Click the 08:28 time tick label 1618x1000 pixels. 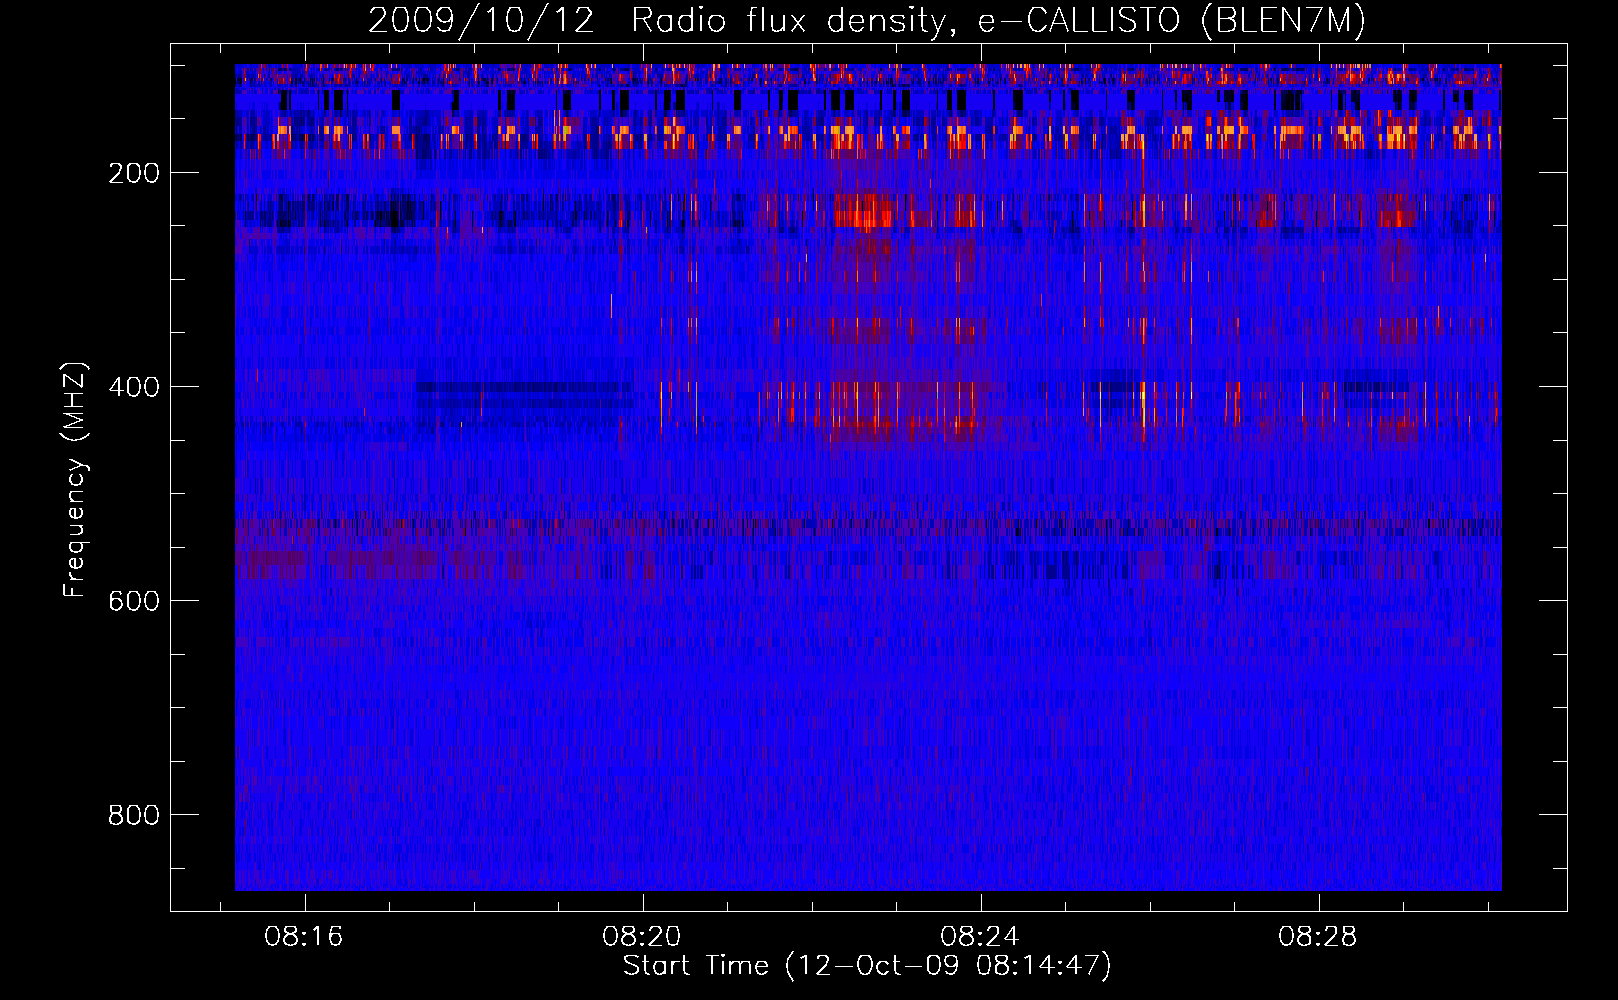click(1318, 936)
